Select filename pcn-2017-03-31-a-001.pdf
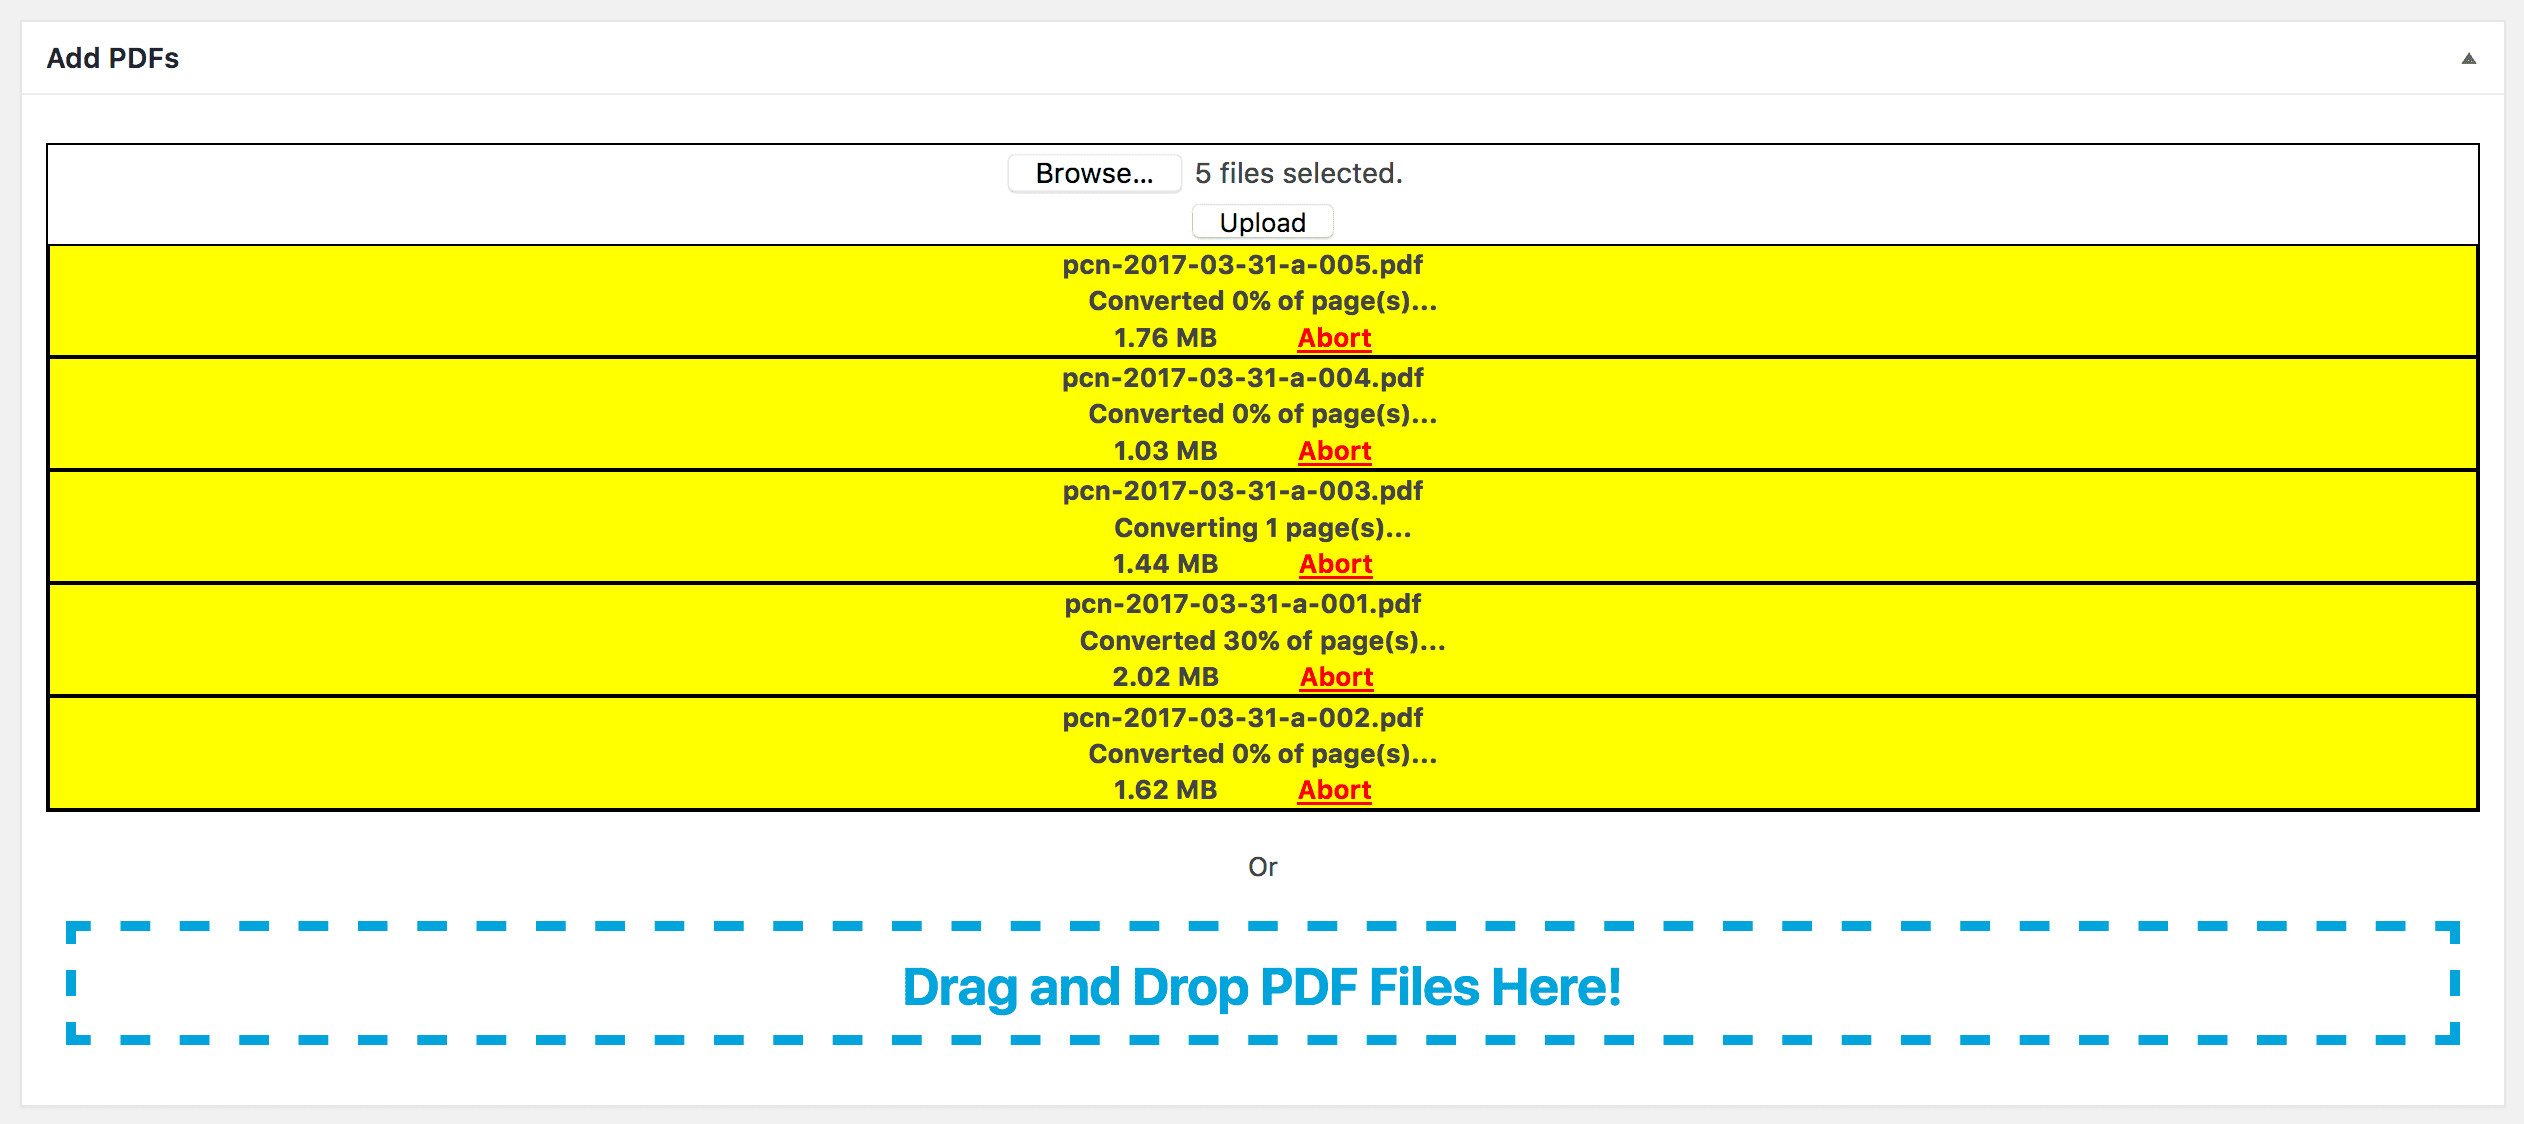Viewport: 2524px width, 1124px height. (1242, 604)
